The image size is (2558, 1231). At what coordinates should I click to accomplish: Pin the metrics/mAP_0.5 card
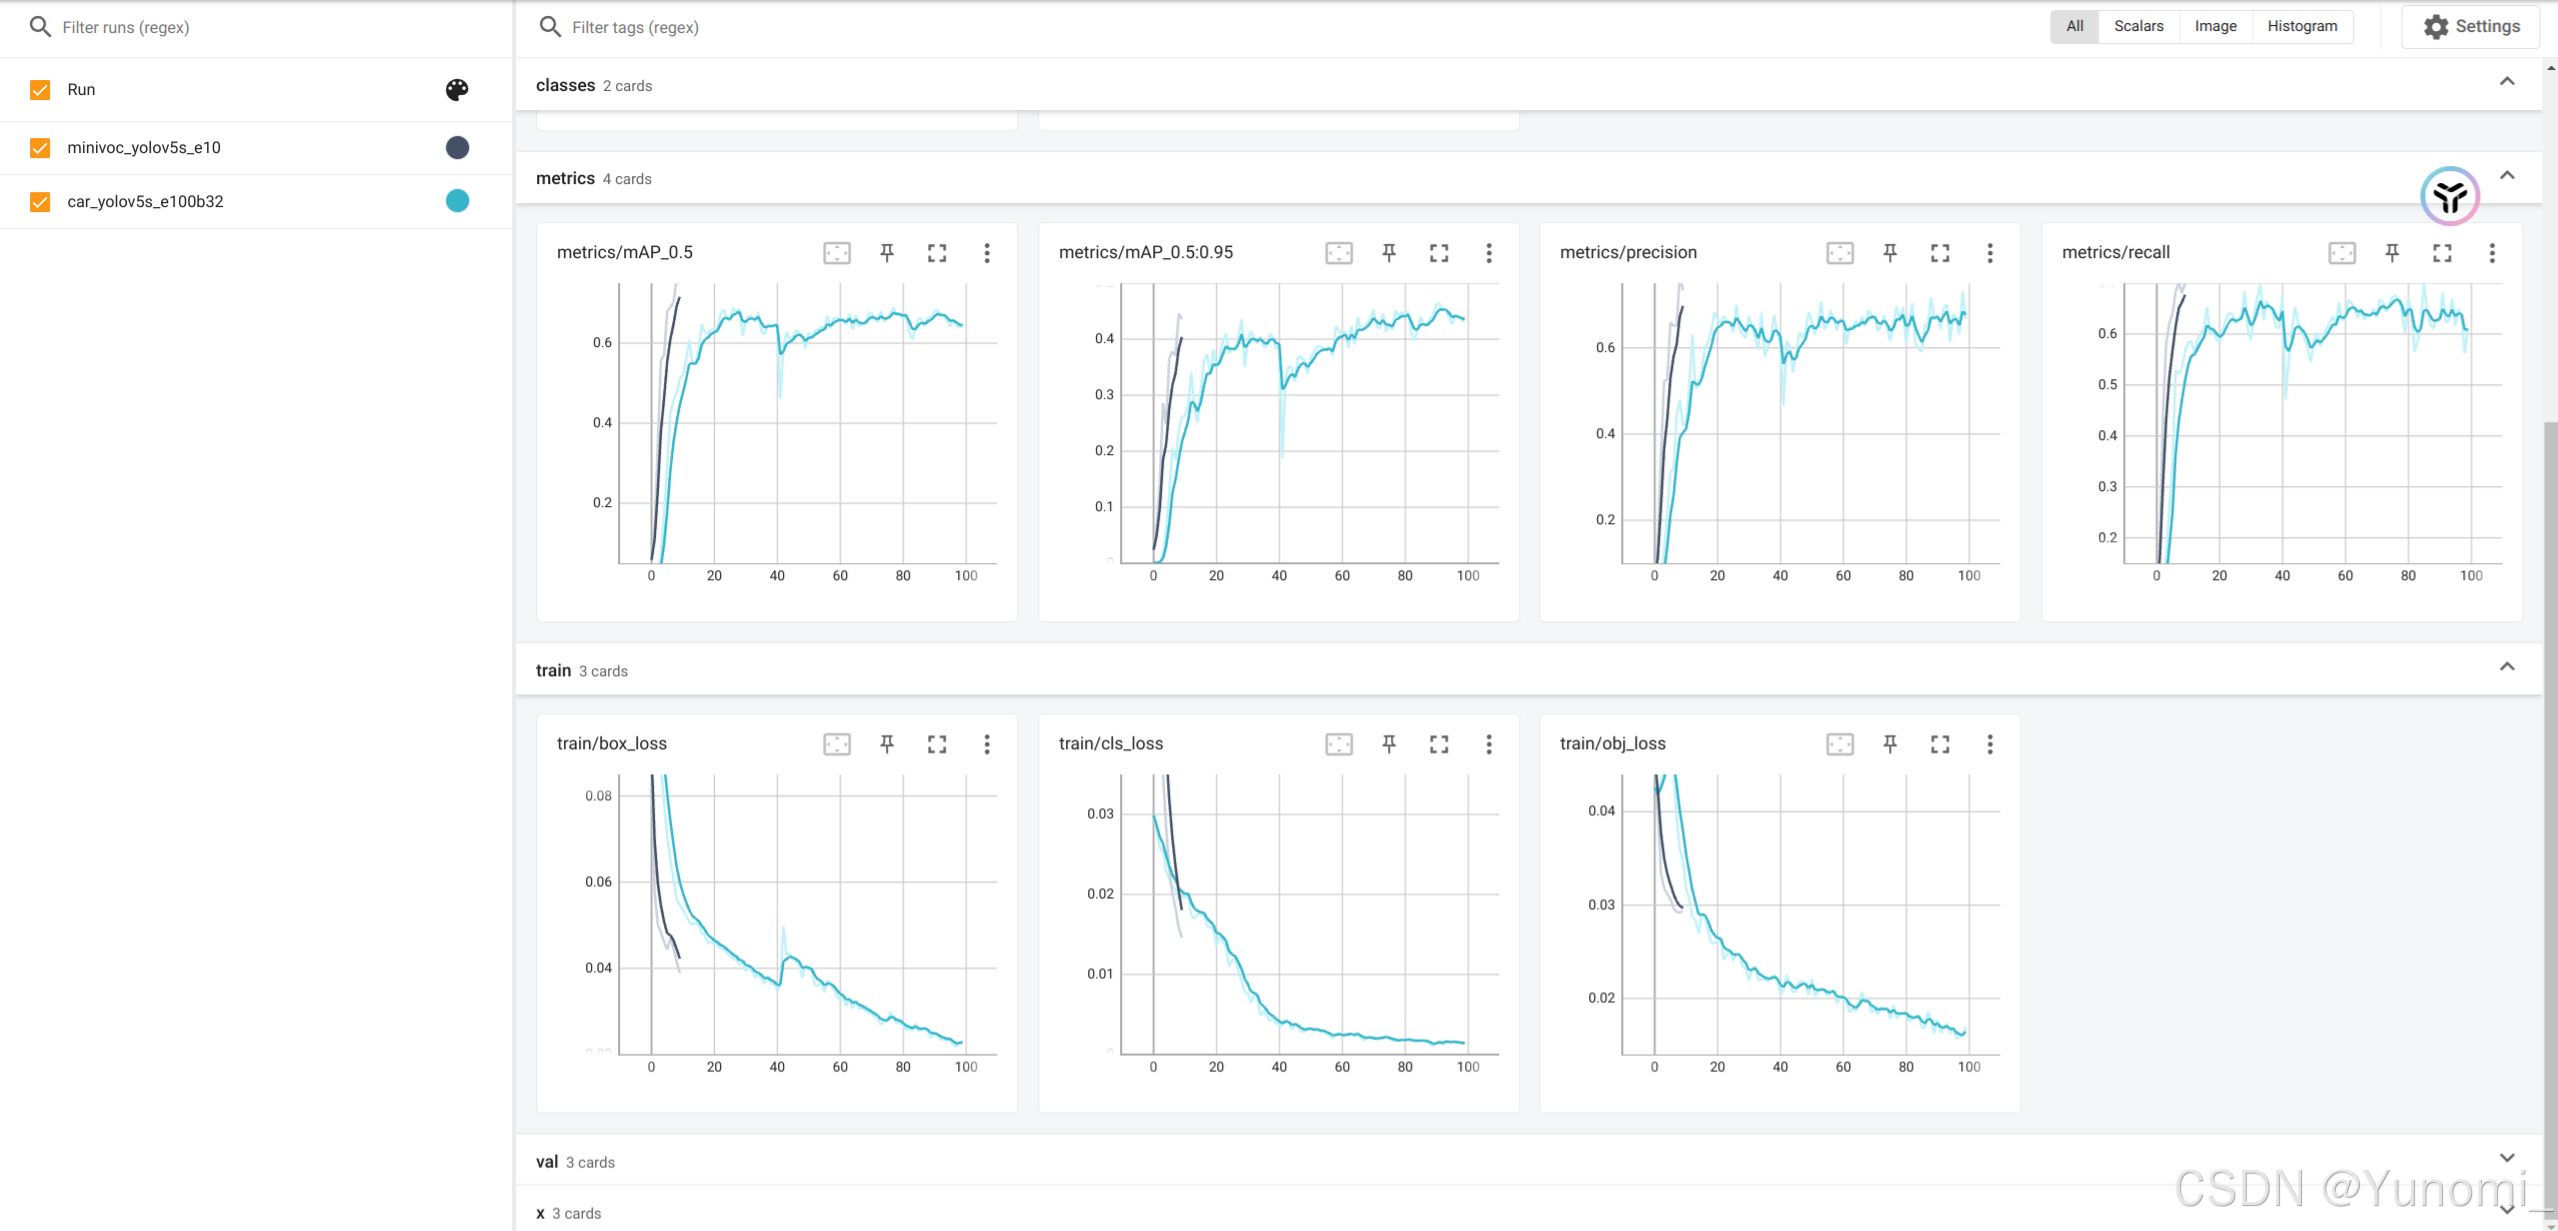pos(886,253)
